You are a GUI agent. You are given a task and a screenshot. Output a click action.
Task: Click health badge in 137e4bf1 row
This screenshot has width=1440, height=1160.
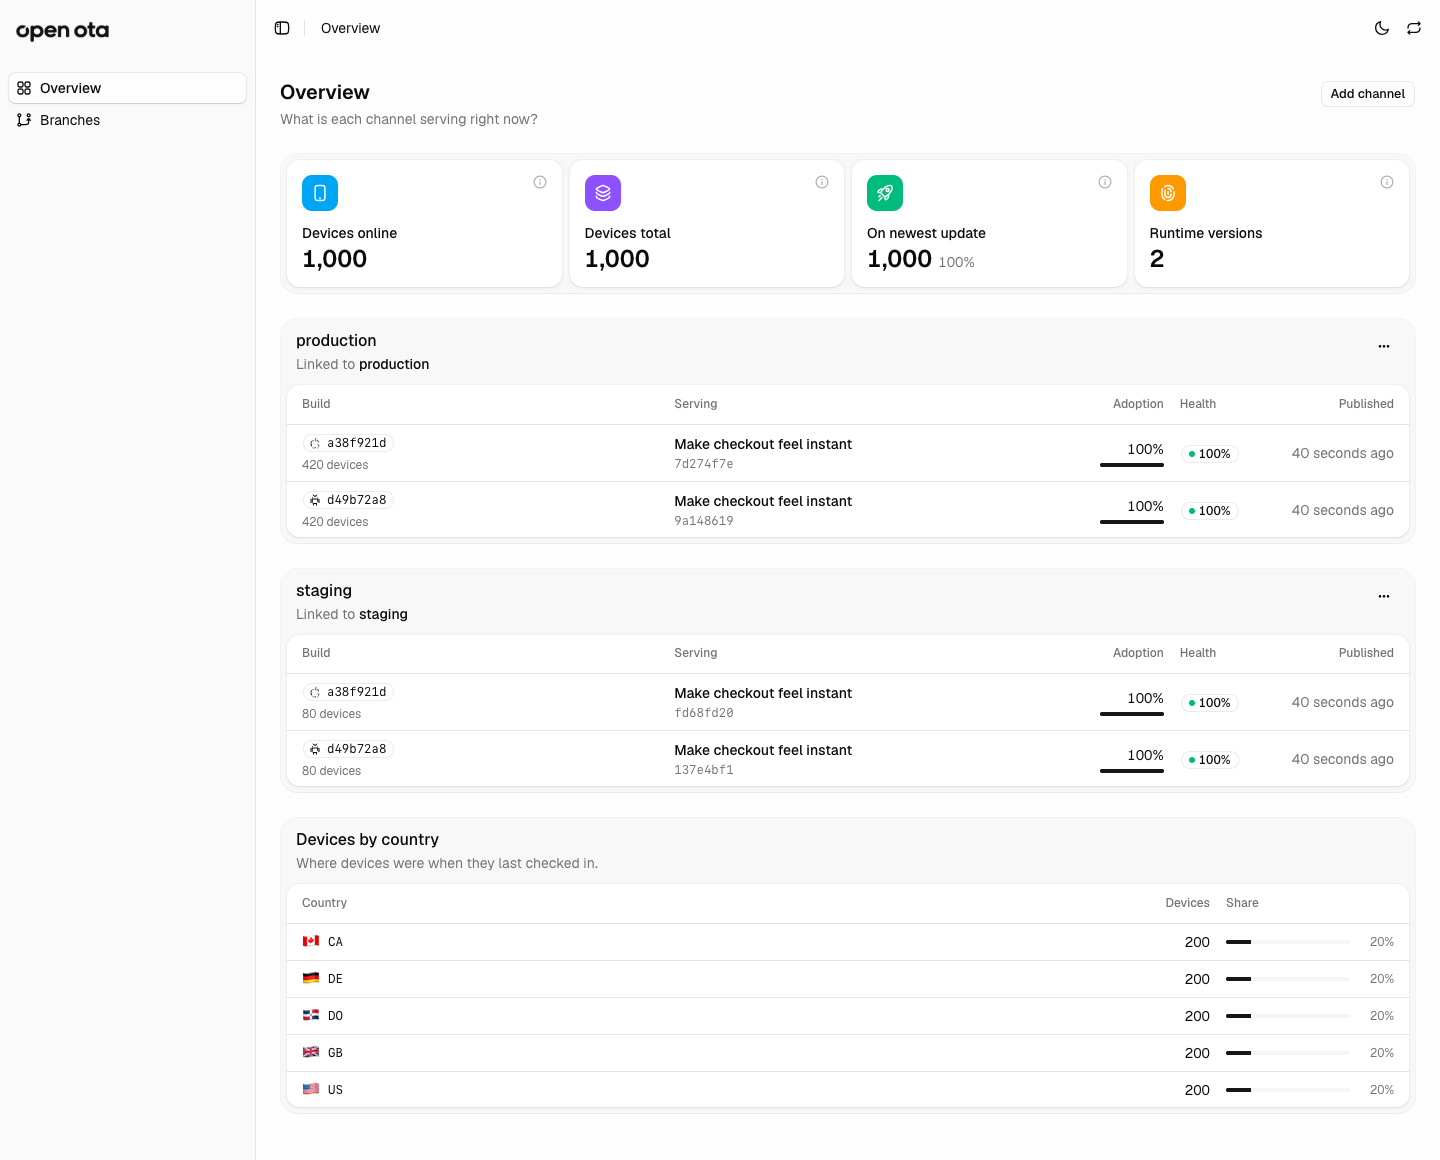[1210, 760]
